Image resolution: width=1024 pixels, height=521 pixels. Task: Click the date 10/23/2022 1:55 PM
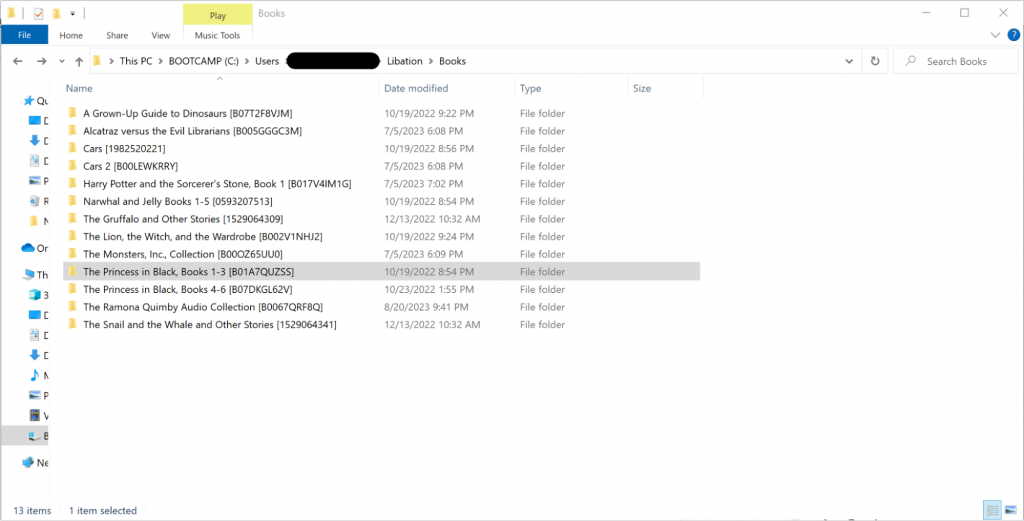(x=429, y=289)
